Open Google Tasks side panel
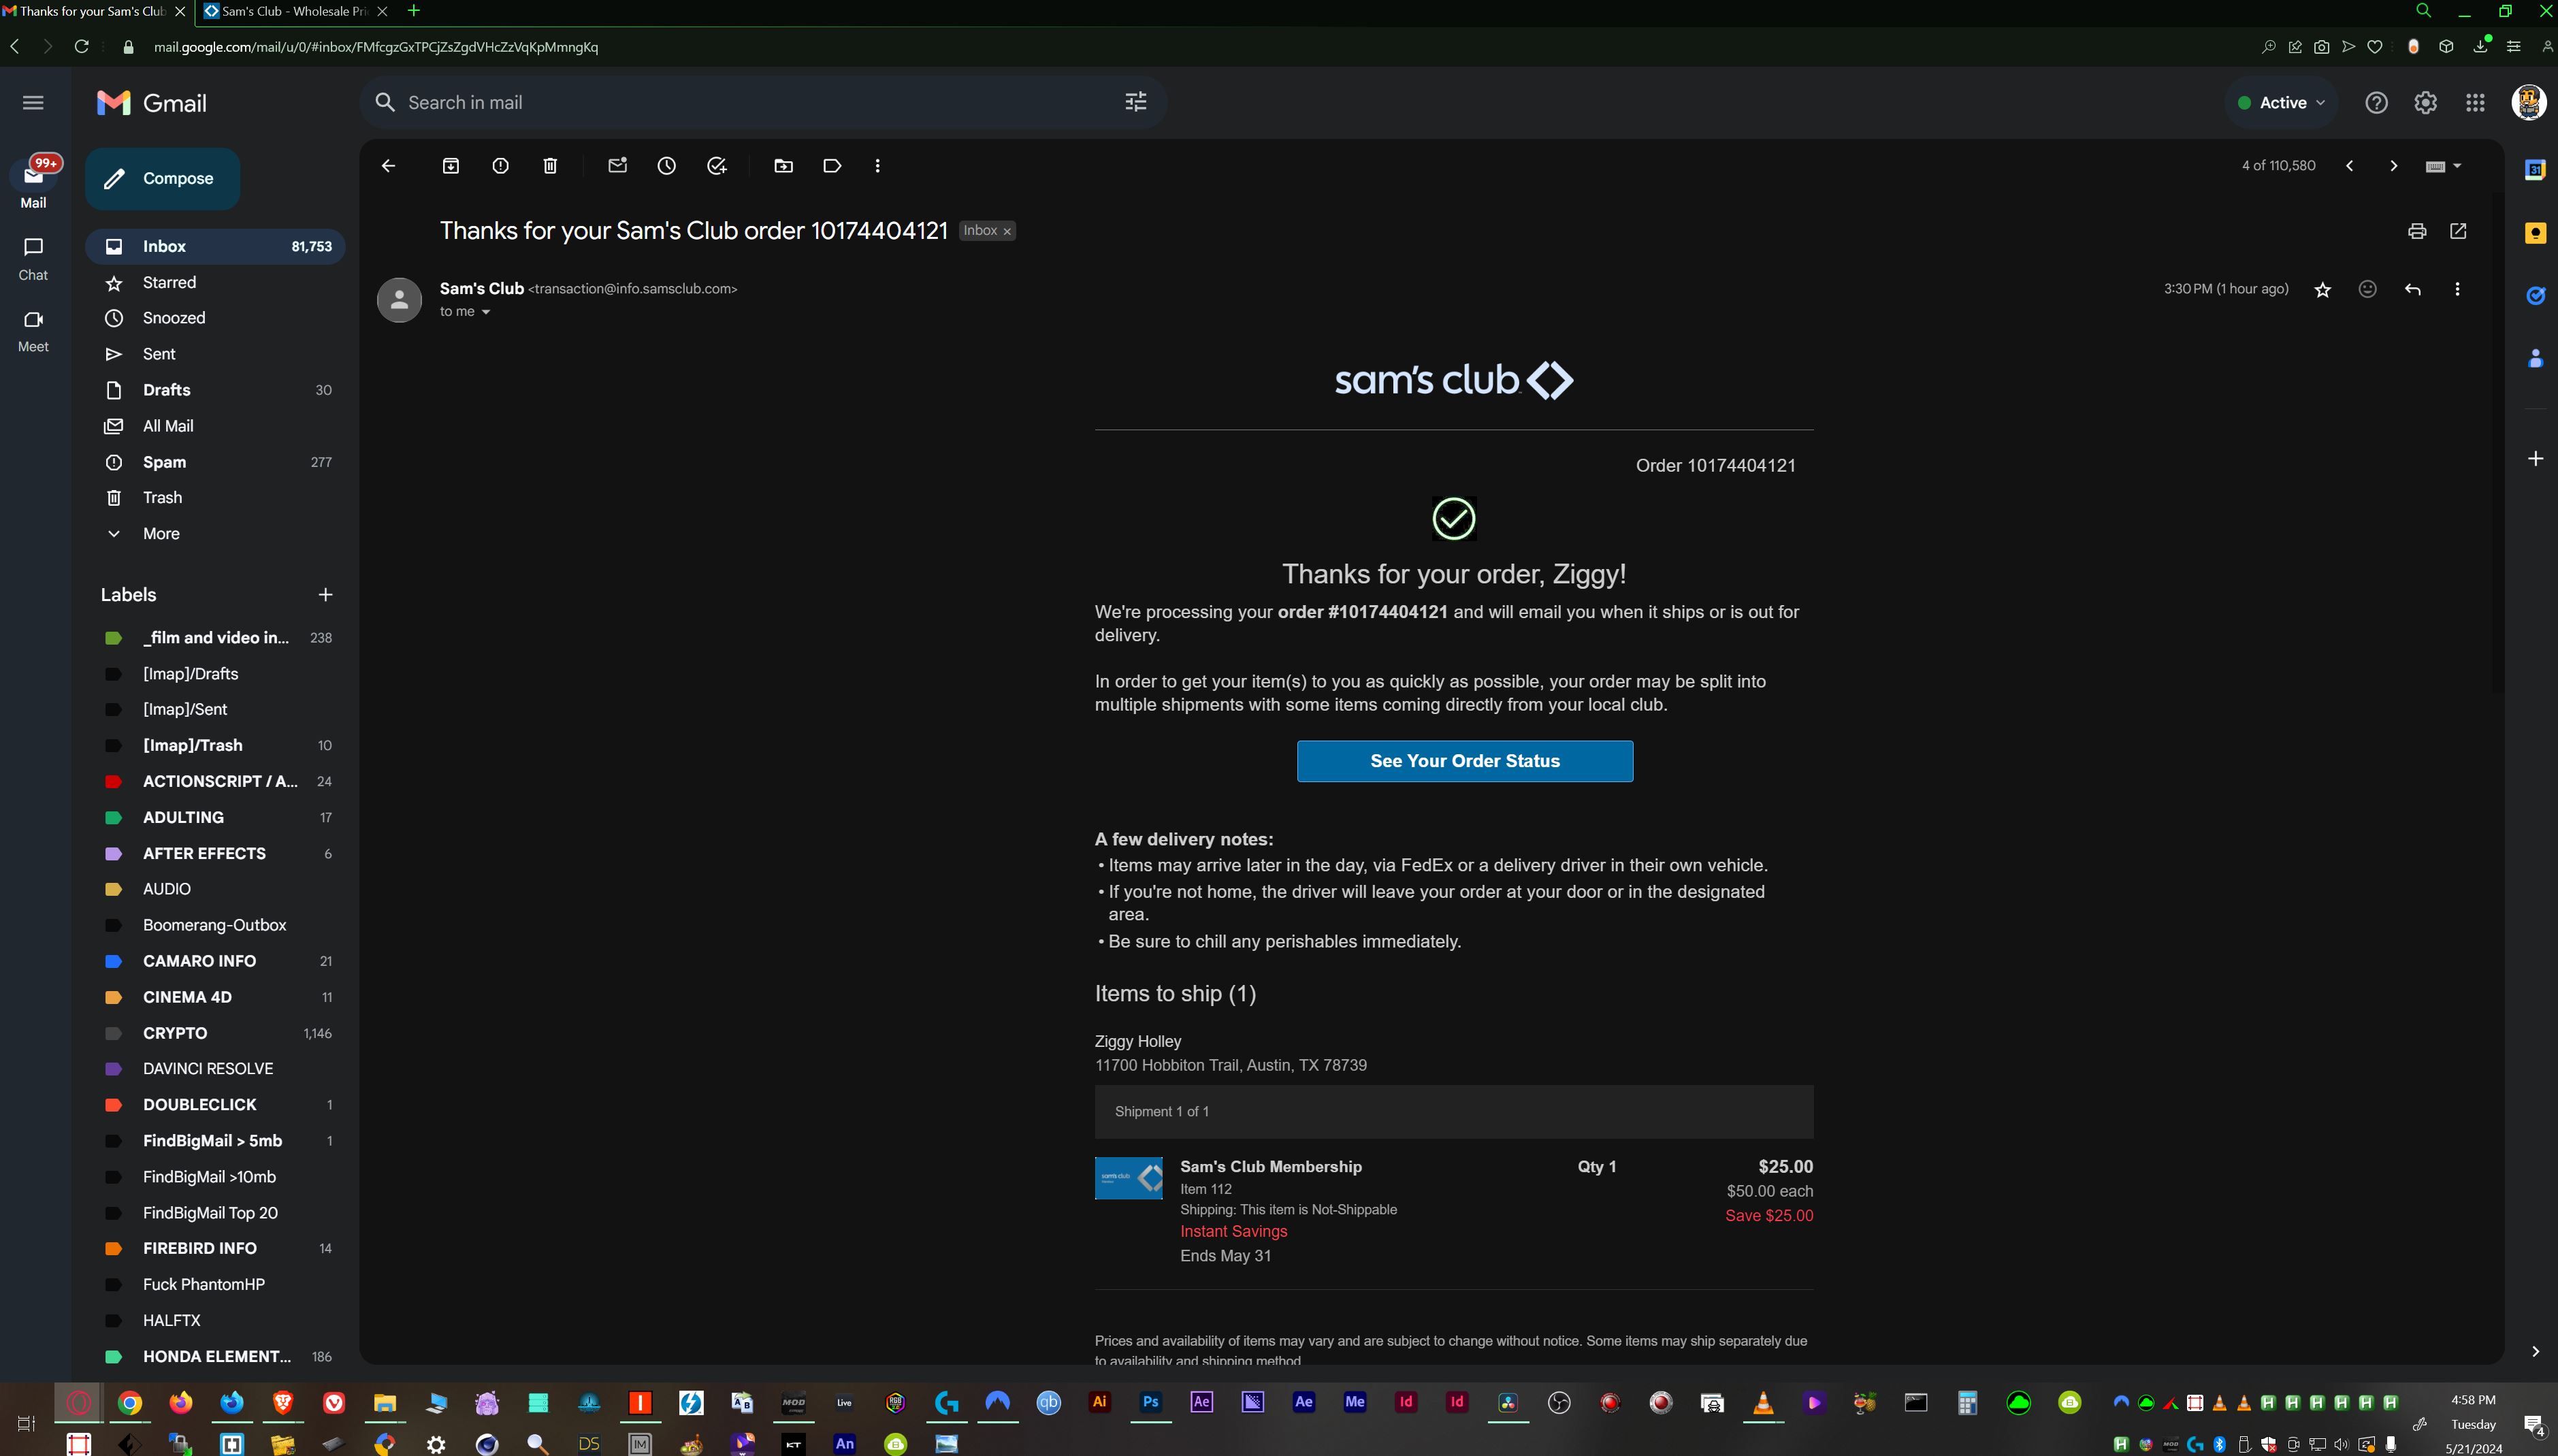This screenshot has height=1456, width=2558. [2535, 295]
